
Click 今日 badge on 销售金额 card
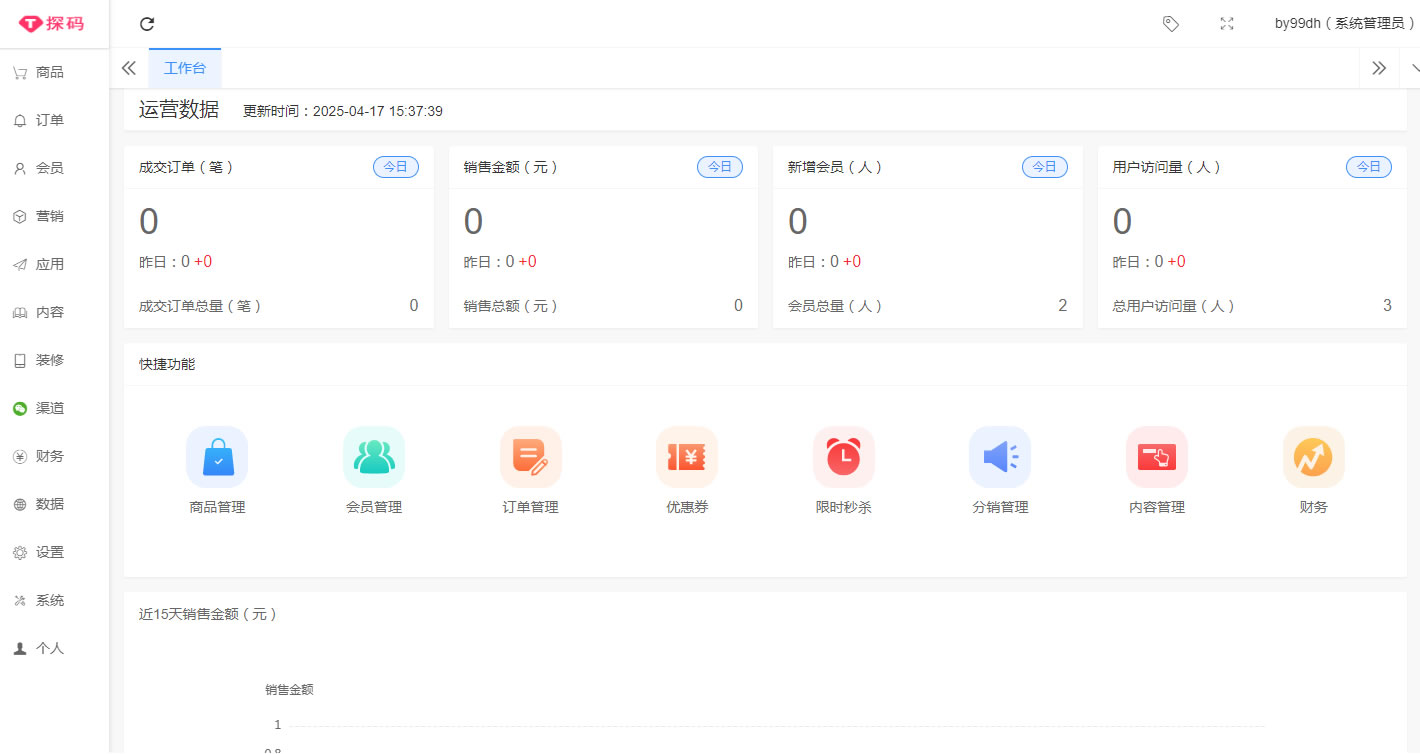point(720,167)
